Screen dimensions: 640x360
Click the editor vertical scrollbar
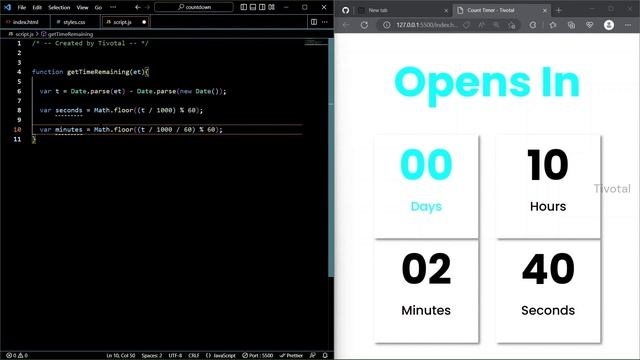click(x=331, y=157)
